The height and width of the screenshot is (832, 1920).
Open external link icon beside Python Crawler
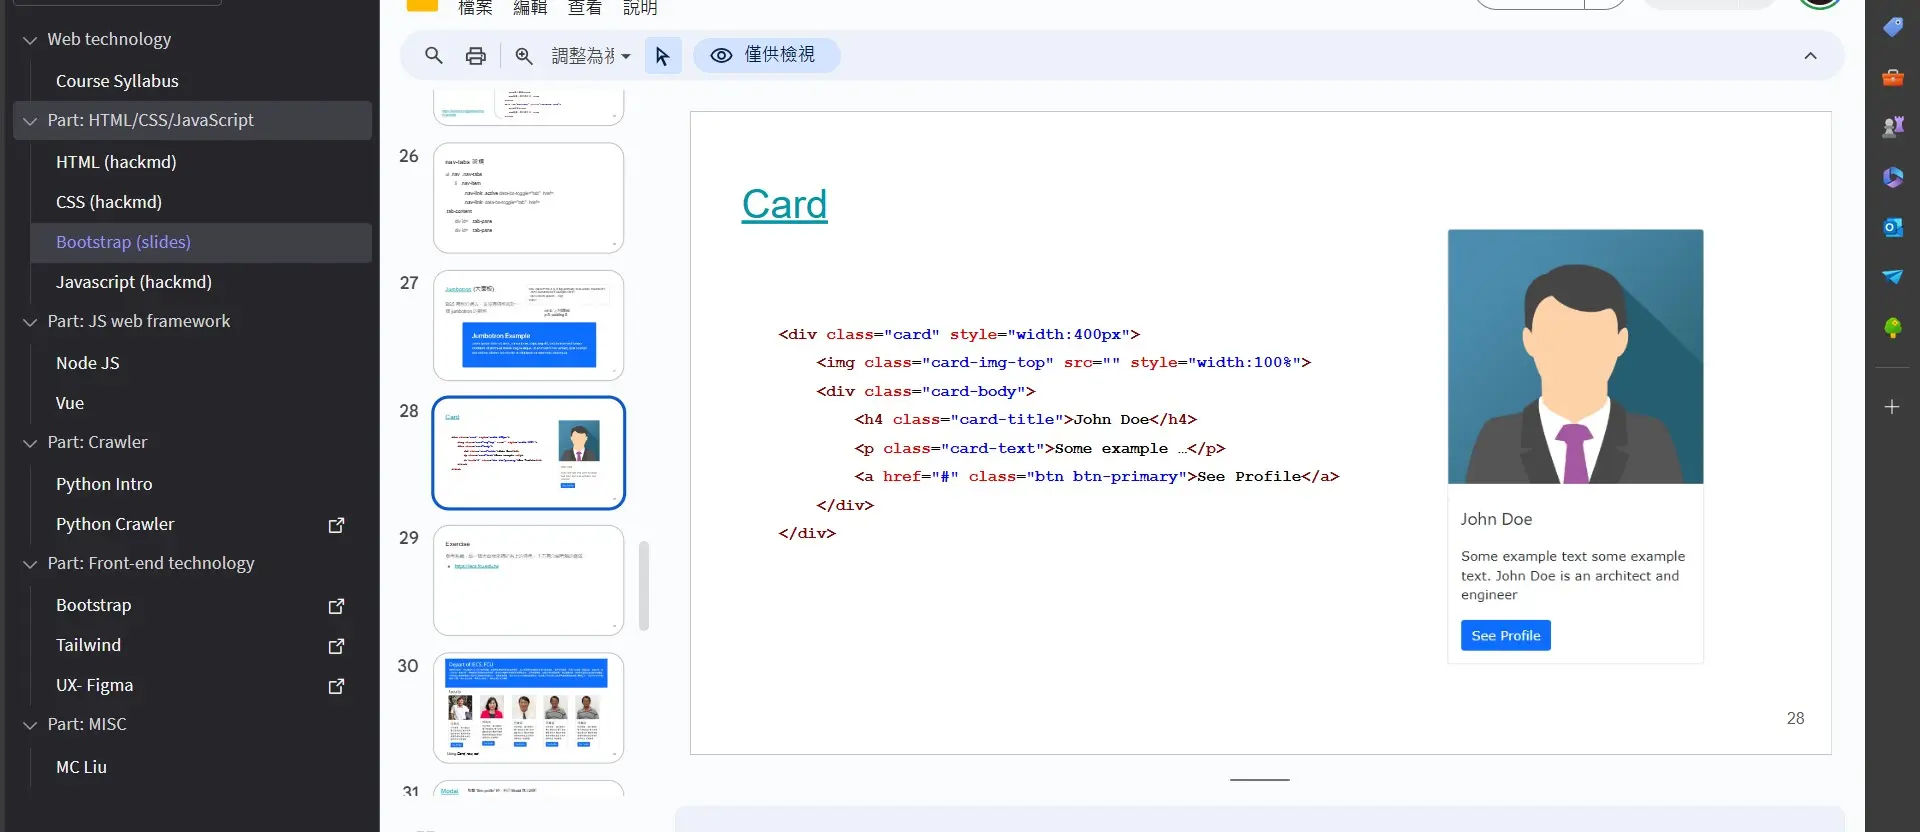[x=337, y=525]
